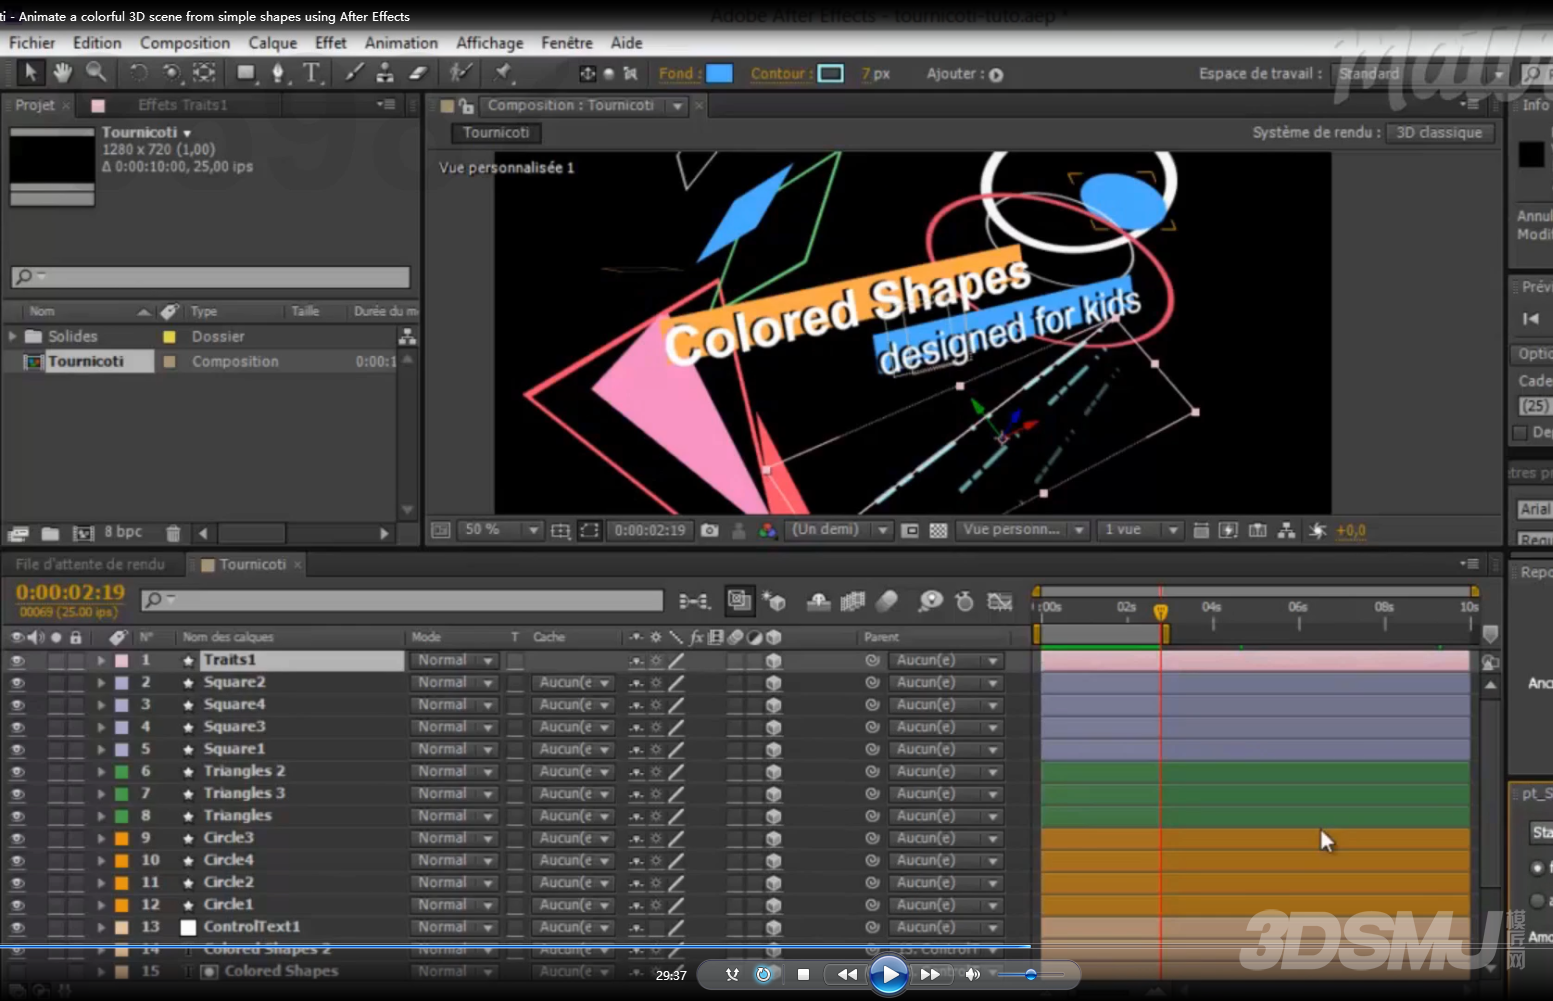Hide the Traits1 layer

17,661
